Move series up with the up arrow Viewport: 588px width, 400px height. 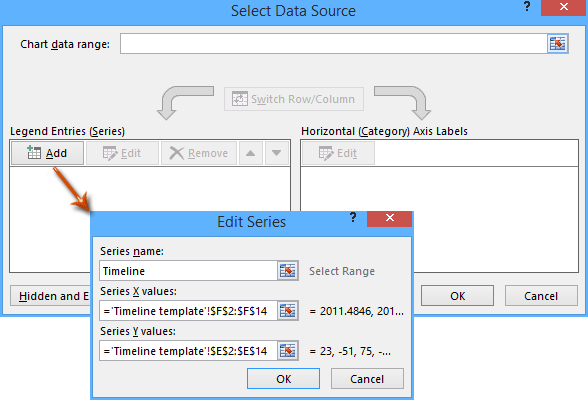(x=250, y=153)
